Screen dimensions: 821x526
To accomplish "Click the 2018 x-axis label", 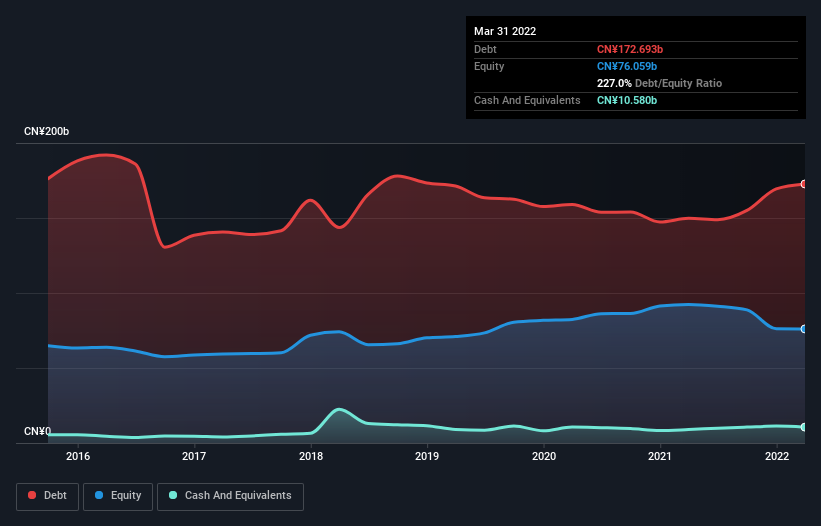I will point(311,456).
